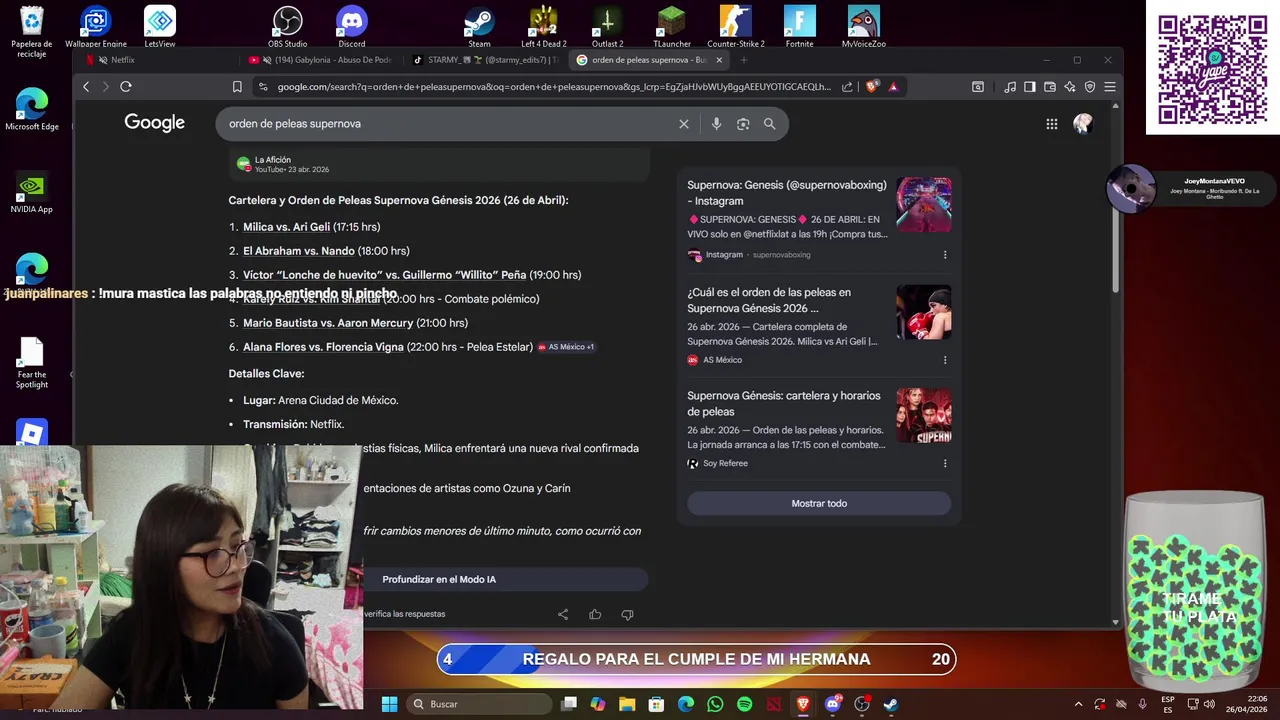Open a new browser tab
1280x720 pixels.
pos(744,60)
